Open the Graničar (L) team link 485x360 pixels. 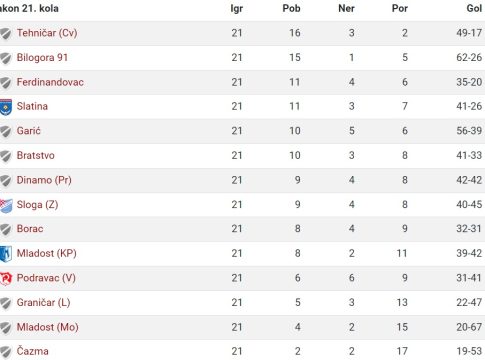coord(43,302)
